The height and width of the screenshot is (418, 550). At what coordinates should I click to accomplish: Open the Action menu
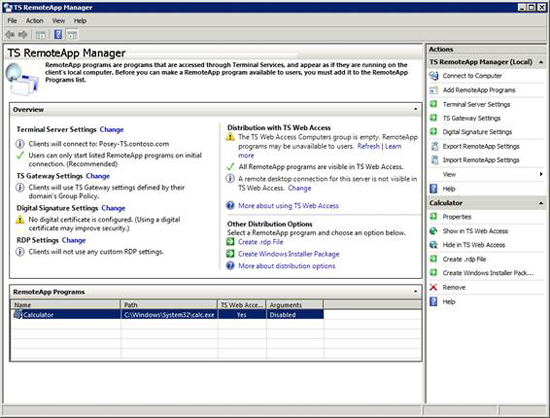(34, 21)
